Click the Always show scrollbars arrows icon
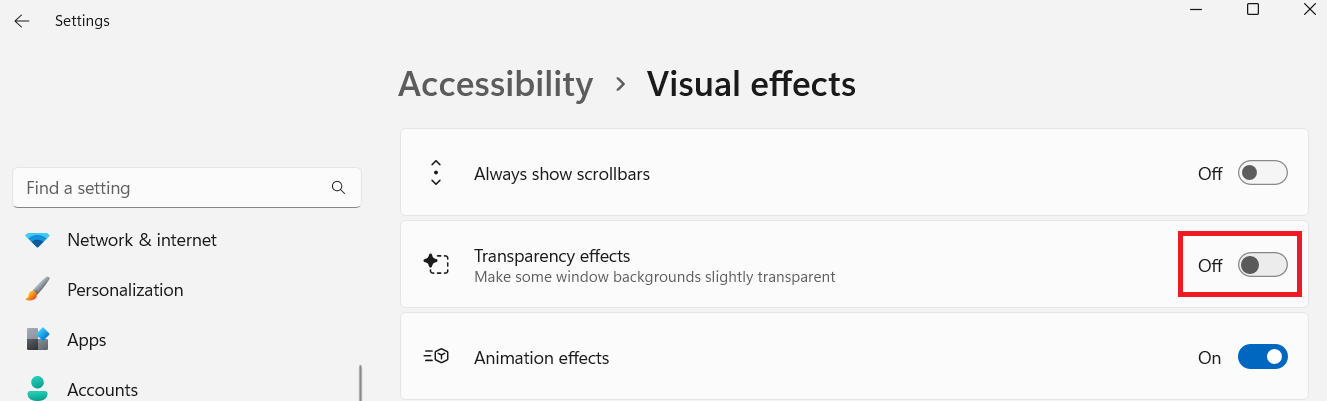Screen dimensions: 1327x401 pyautogui.click(x=436, y=173)
